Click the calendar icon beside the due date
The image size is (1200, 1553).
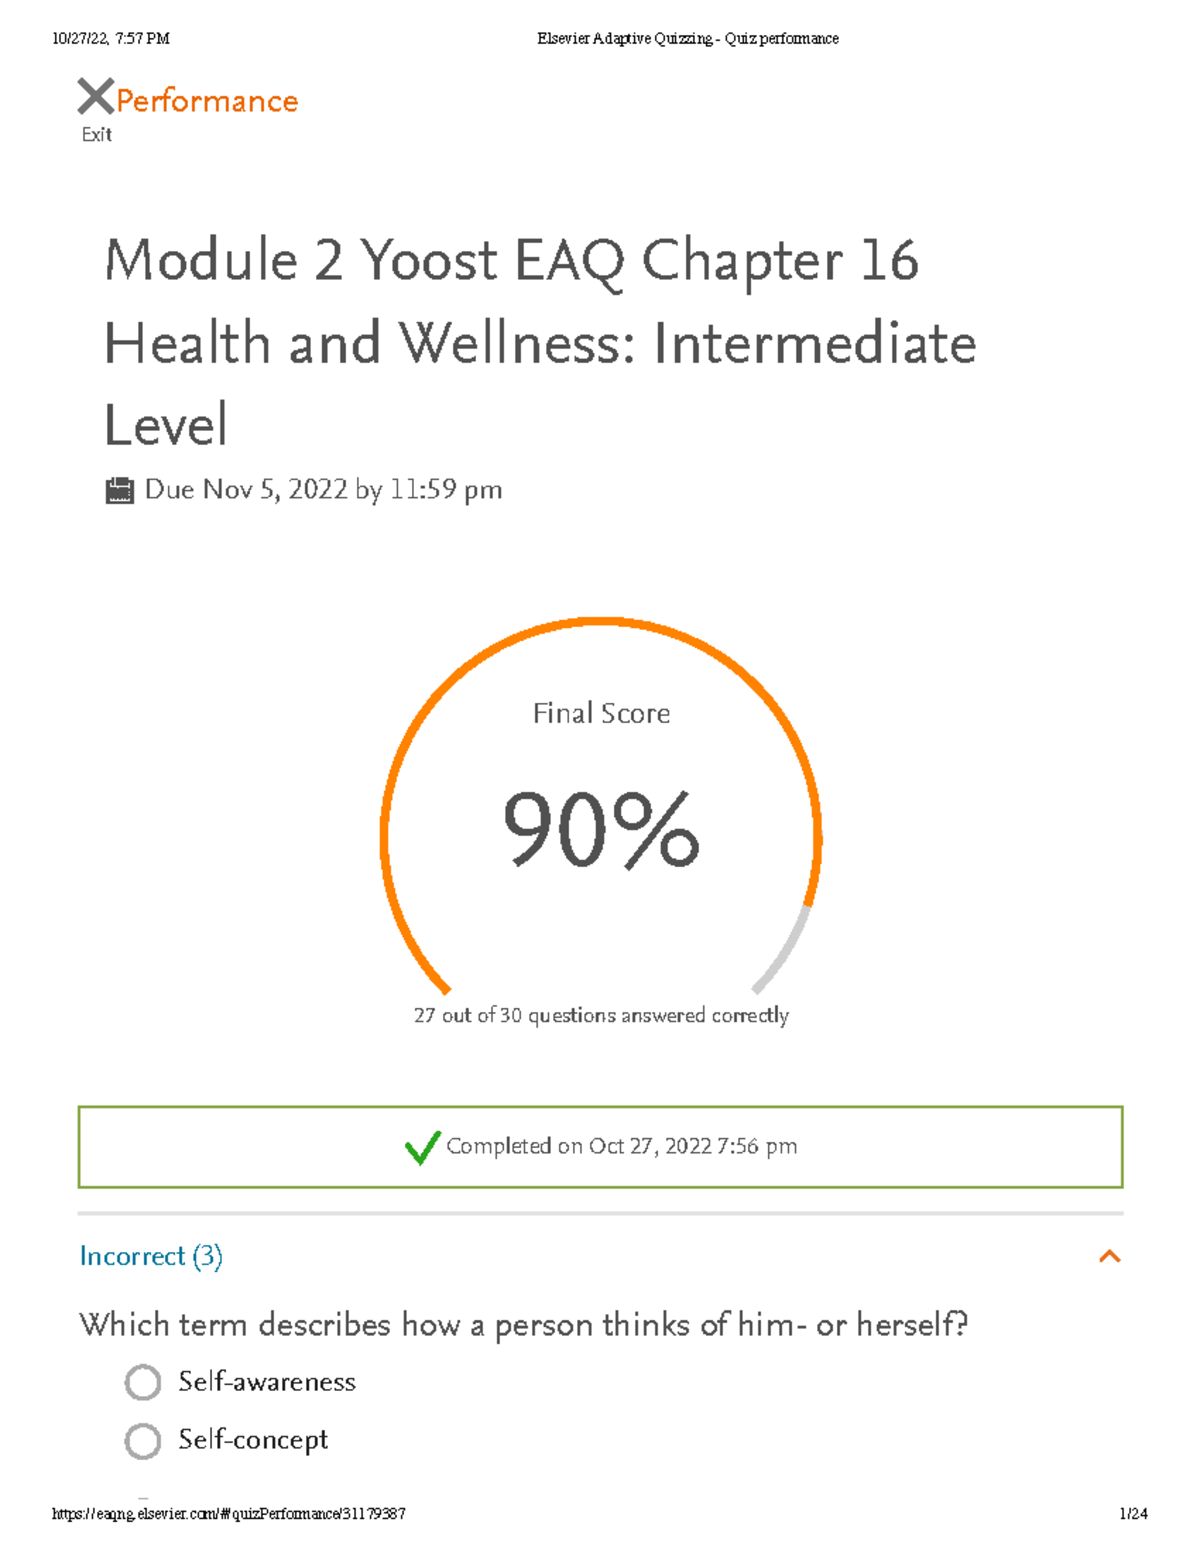point(120,489)
